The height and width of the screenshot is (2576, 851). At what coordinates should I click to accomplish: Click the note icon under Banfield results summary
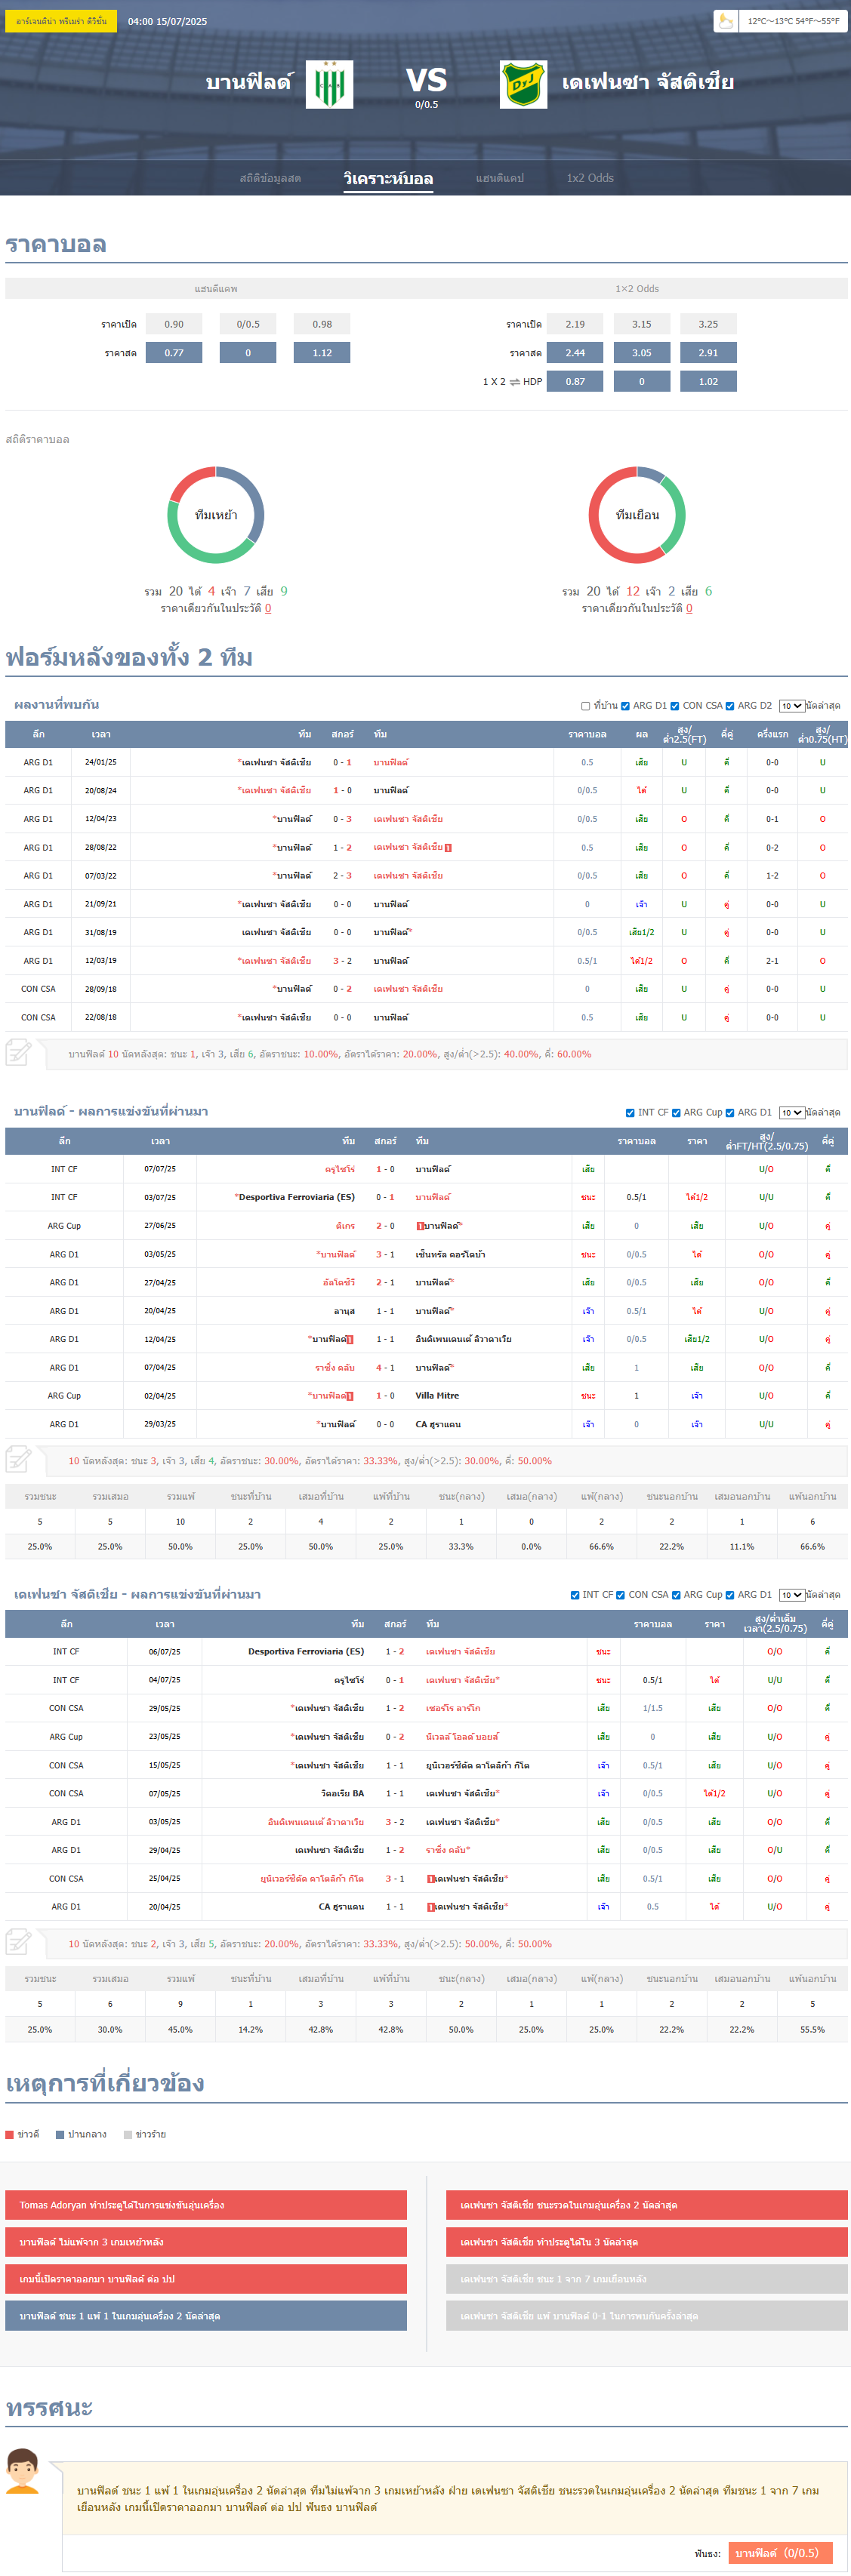click(19, 1460)
